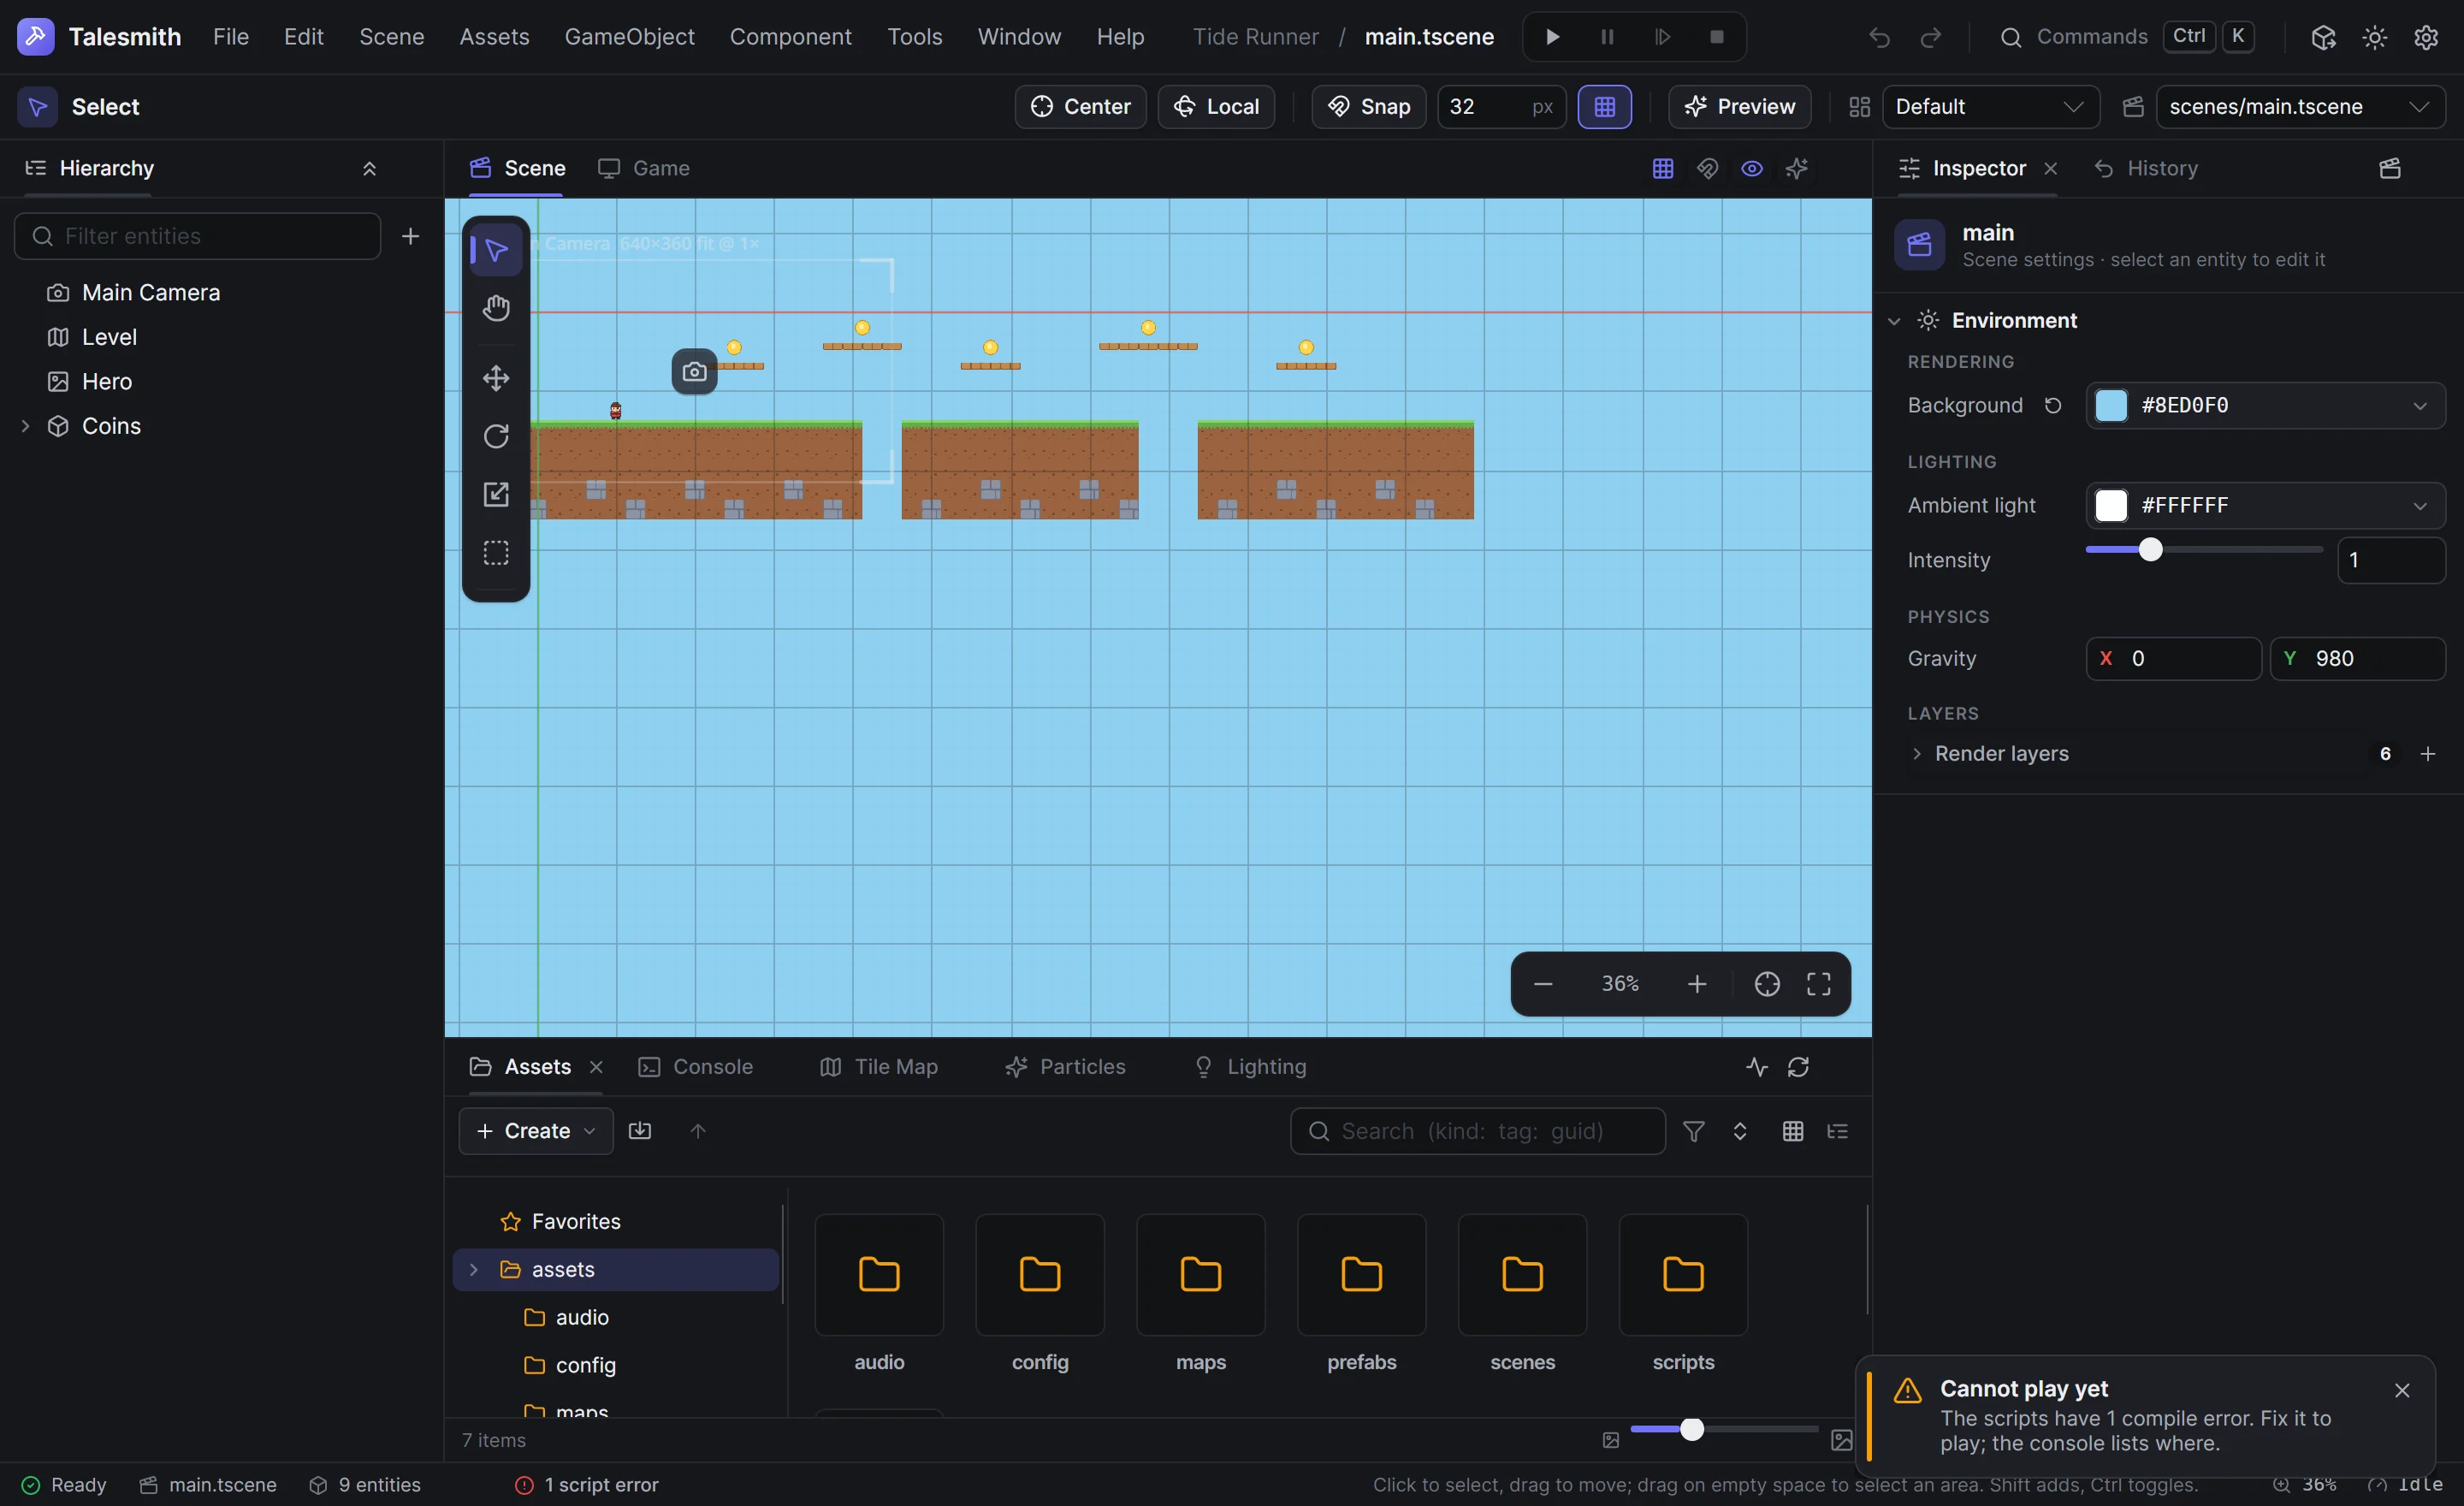Screen dimensions: 2464x1506
Task: Open the Background color #8ED0F0 dropdown
Action: [x=2265, y=405]
